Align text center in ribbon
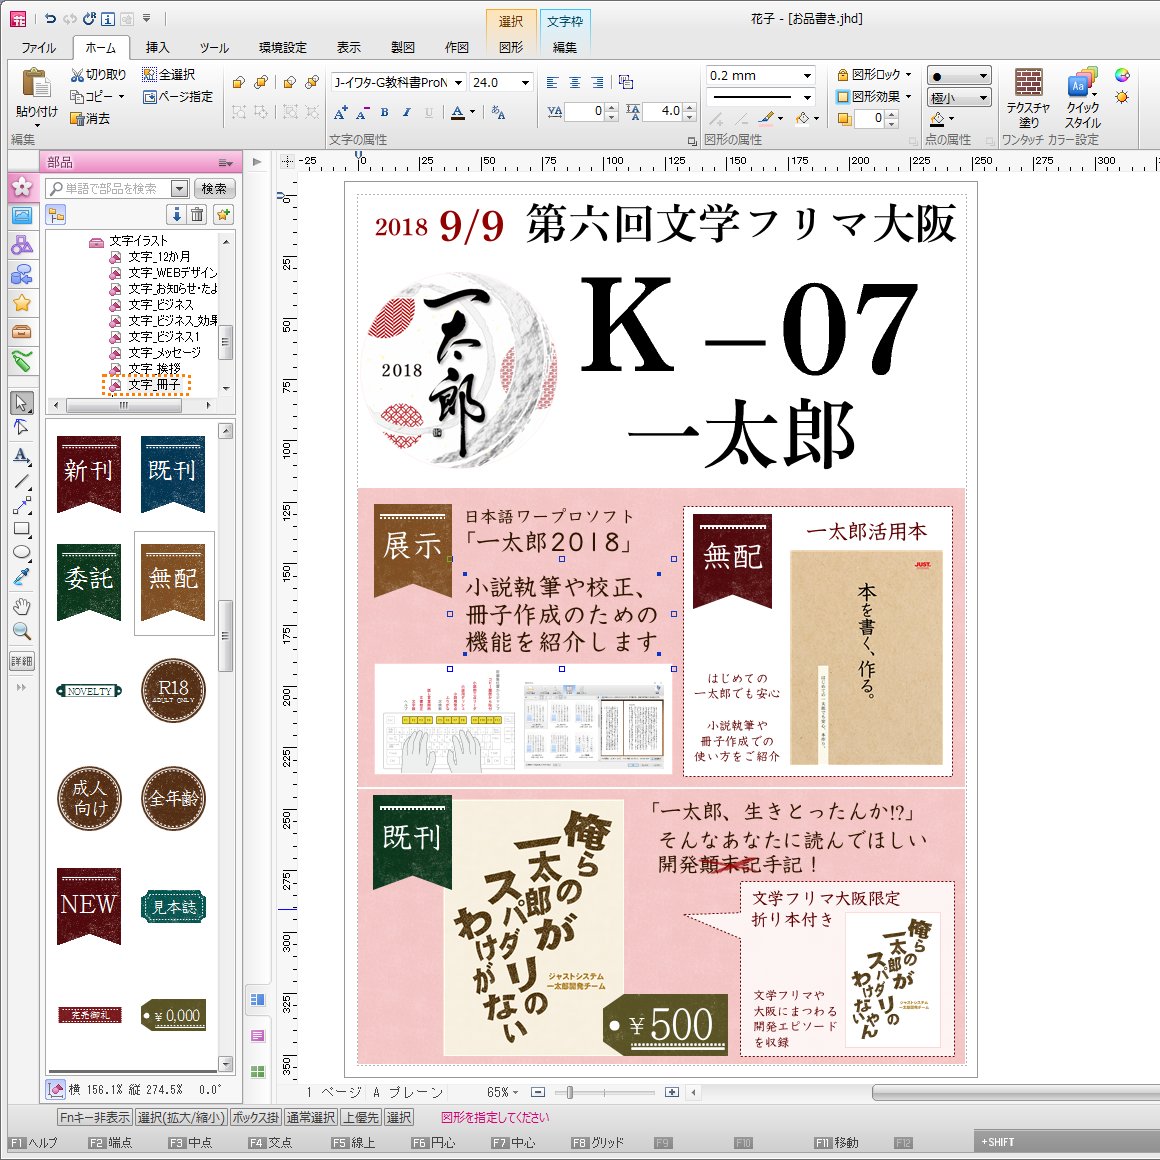 point(575,82)
